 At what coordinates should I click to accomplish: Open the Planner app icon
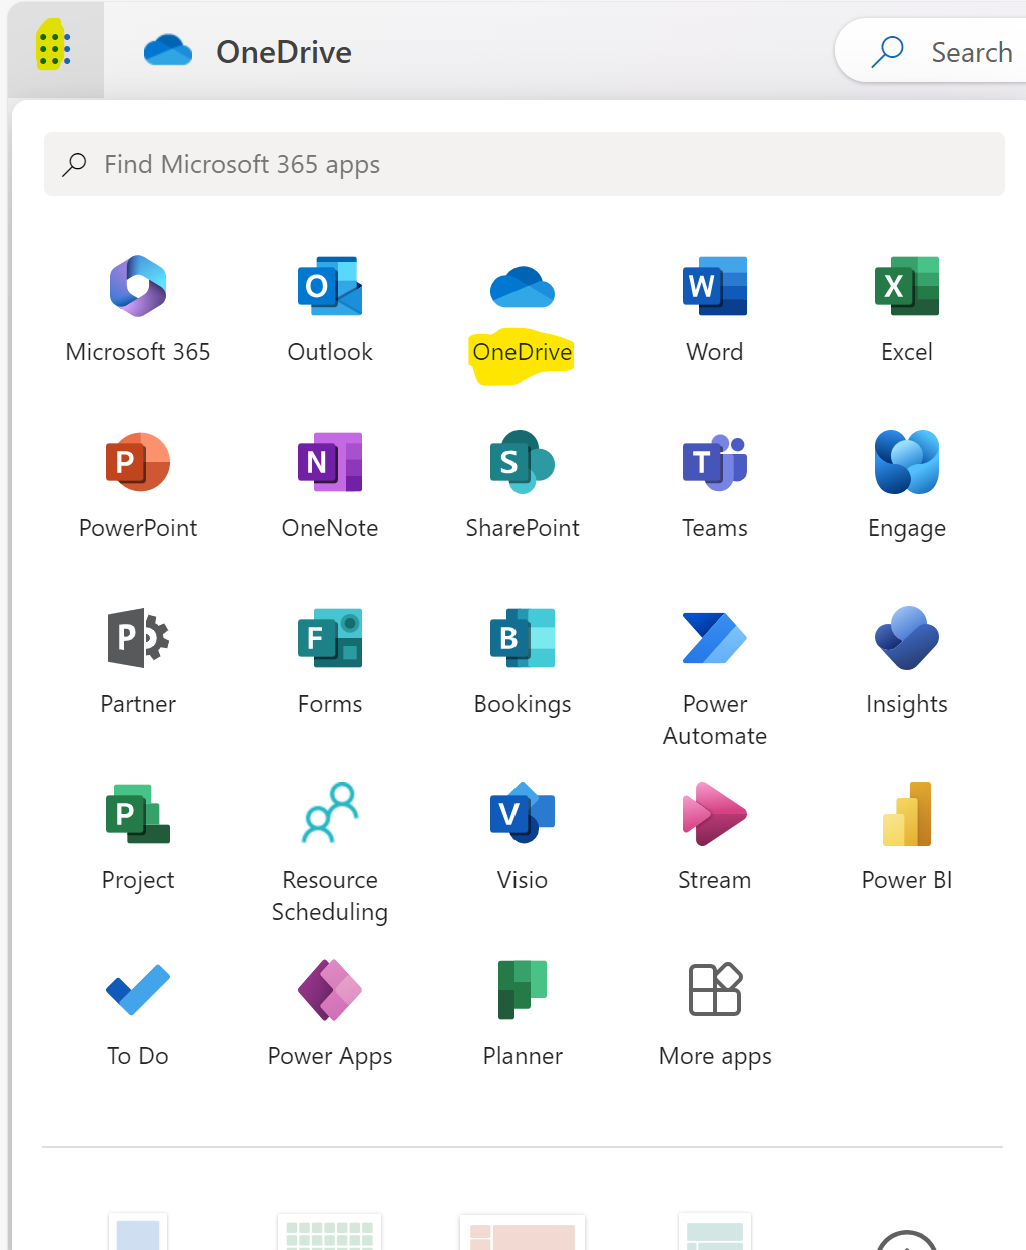[522, 990]
